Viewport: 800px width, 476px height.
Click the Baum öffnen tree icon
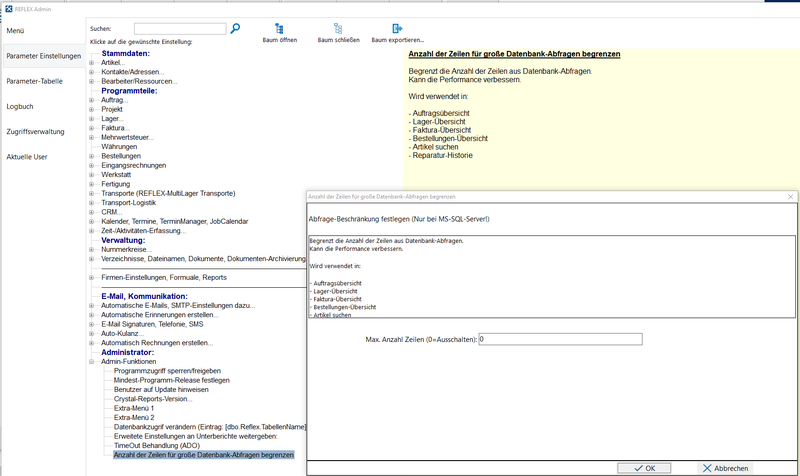tap(279, 29)
